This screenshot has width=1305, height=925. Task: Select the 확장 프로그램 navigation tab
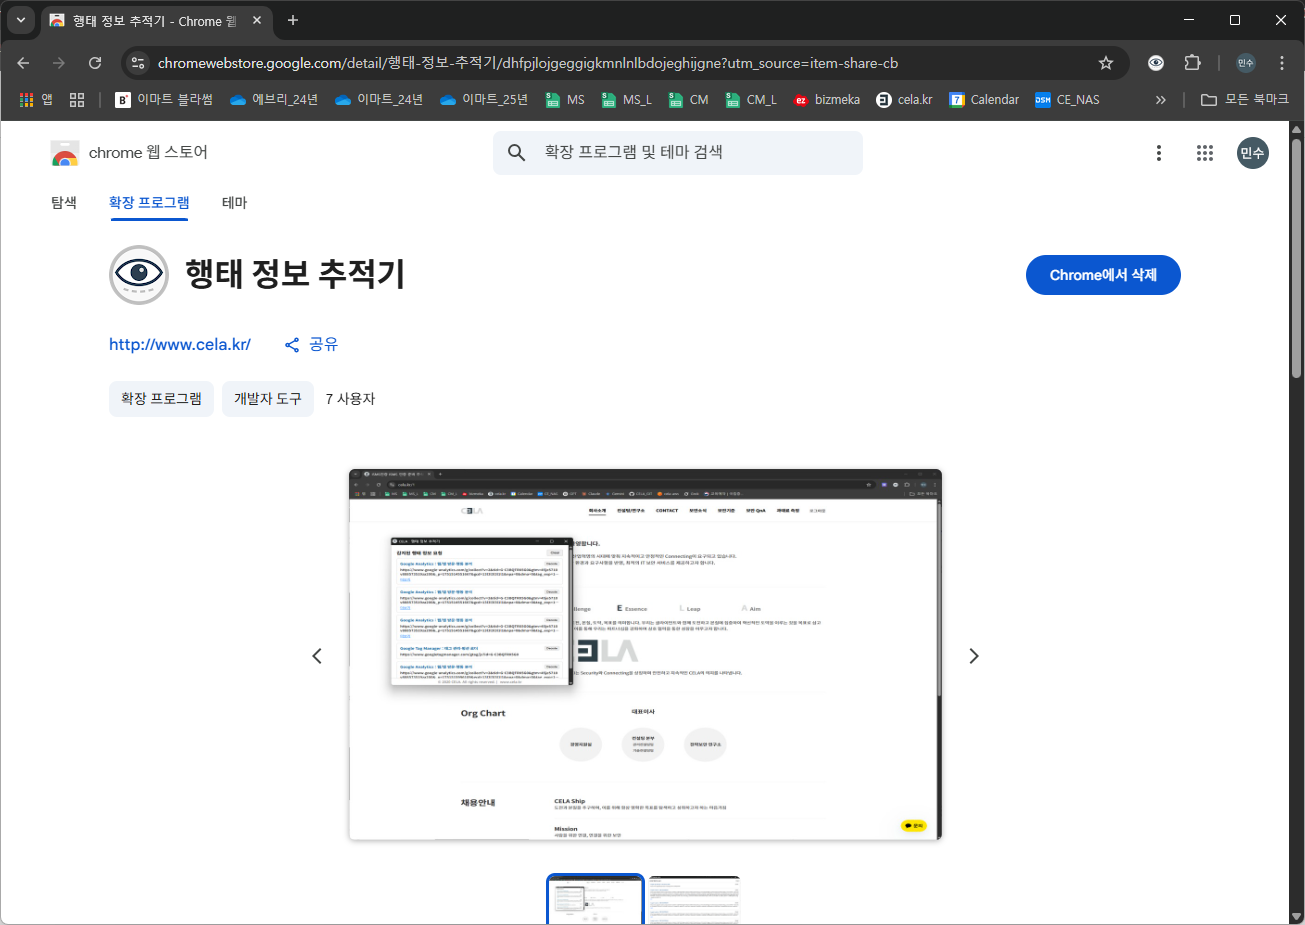pyautogui.click(x=149, y=203)
